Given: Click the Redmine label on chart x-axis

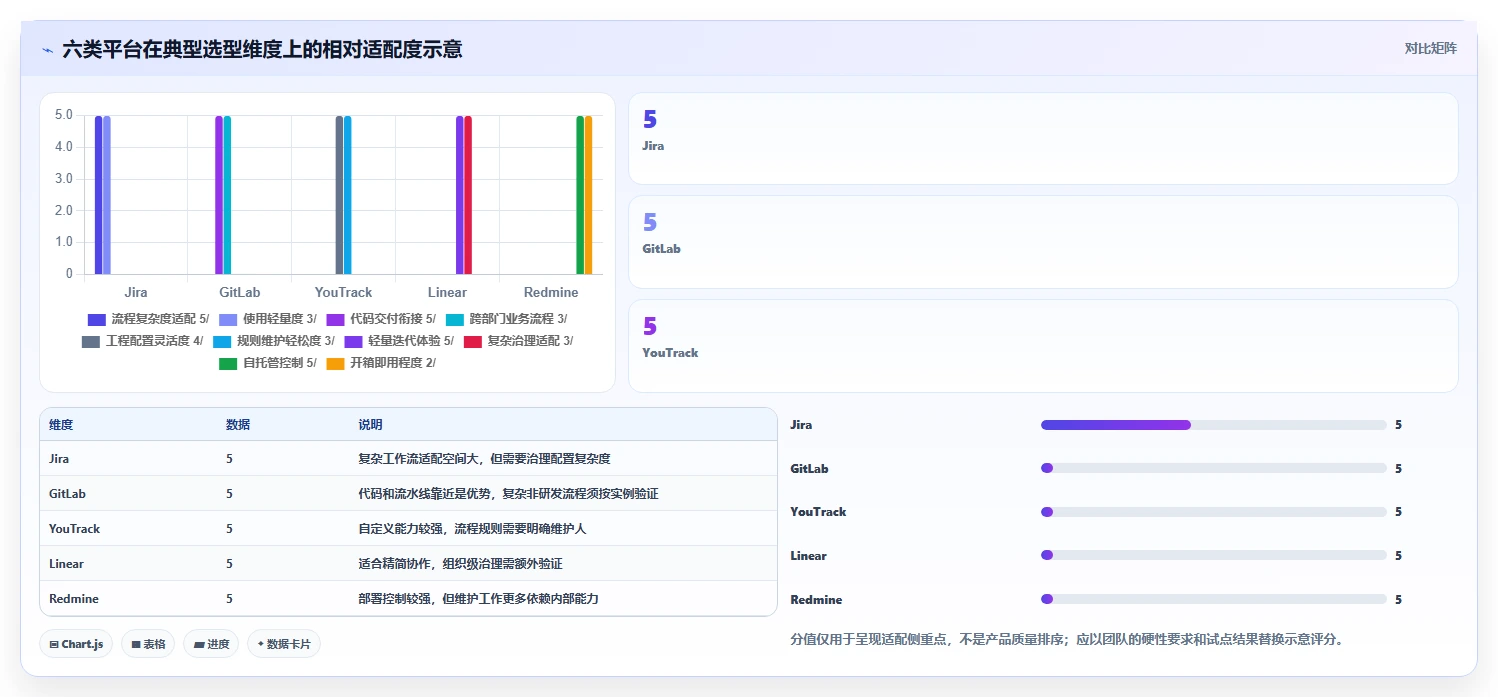Looking at the screenshot, I should 551,292.
